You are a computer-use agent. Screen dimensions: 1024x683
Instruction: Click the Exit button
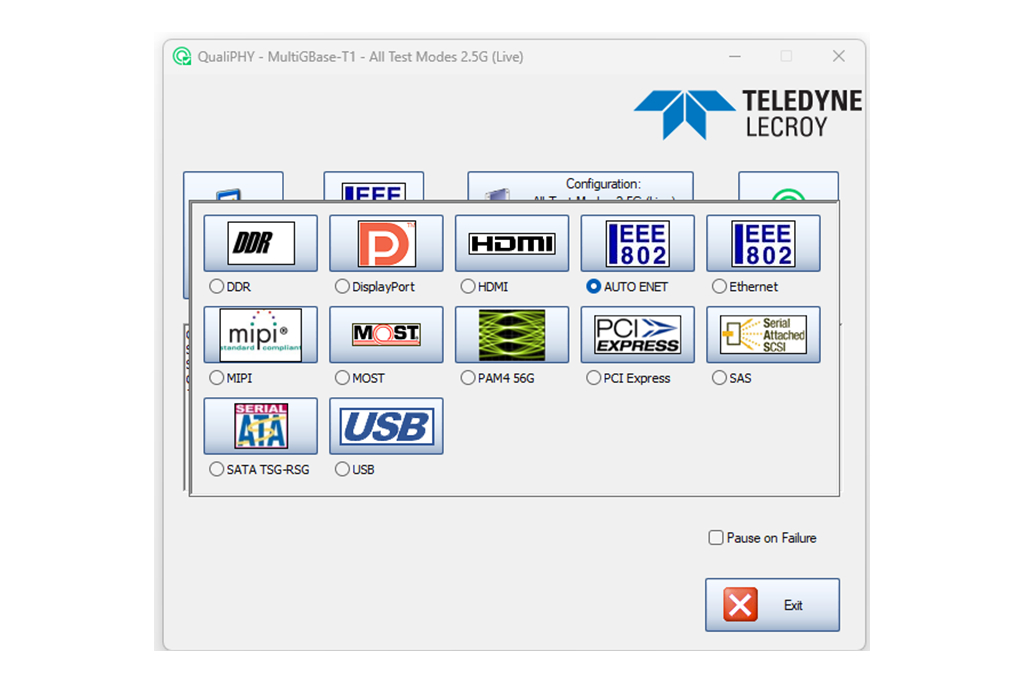(772, 605)
